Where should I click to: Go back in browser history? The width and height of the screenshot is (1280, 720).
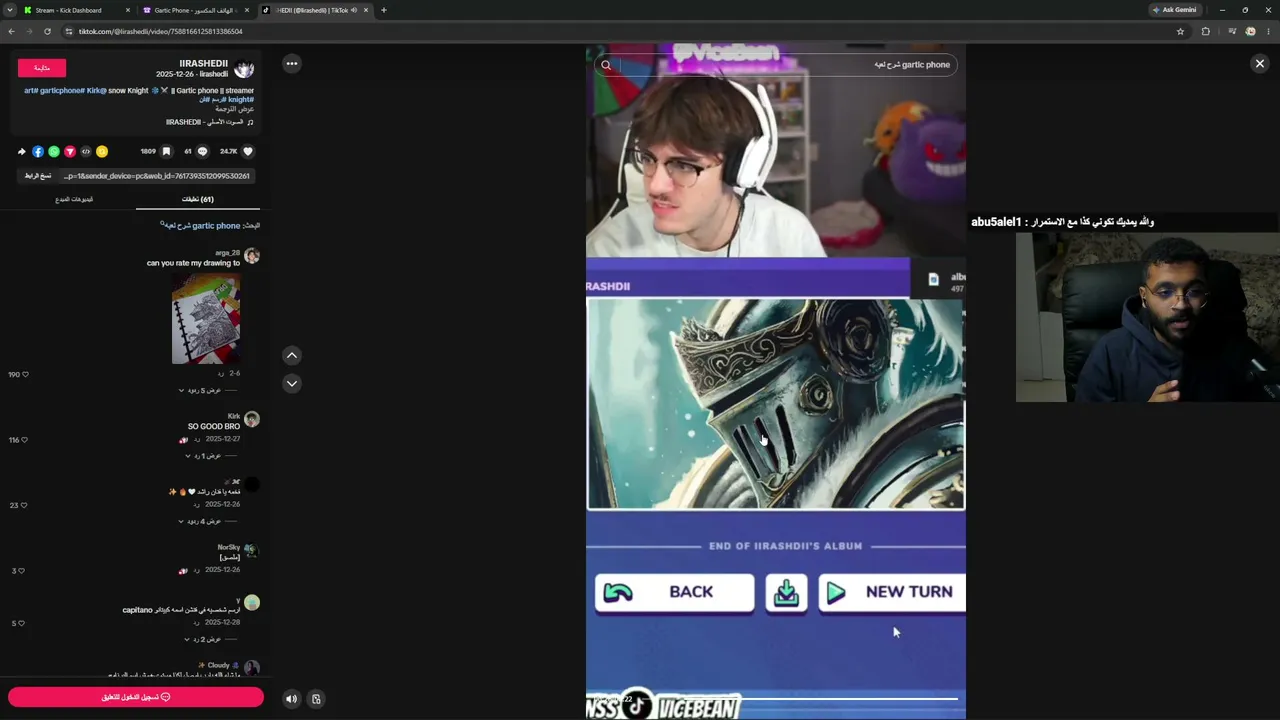point(11,31)
